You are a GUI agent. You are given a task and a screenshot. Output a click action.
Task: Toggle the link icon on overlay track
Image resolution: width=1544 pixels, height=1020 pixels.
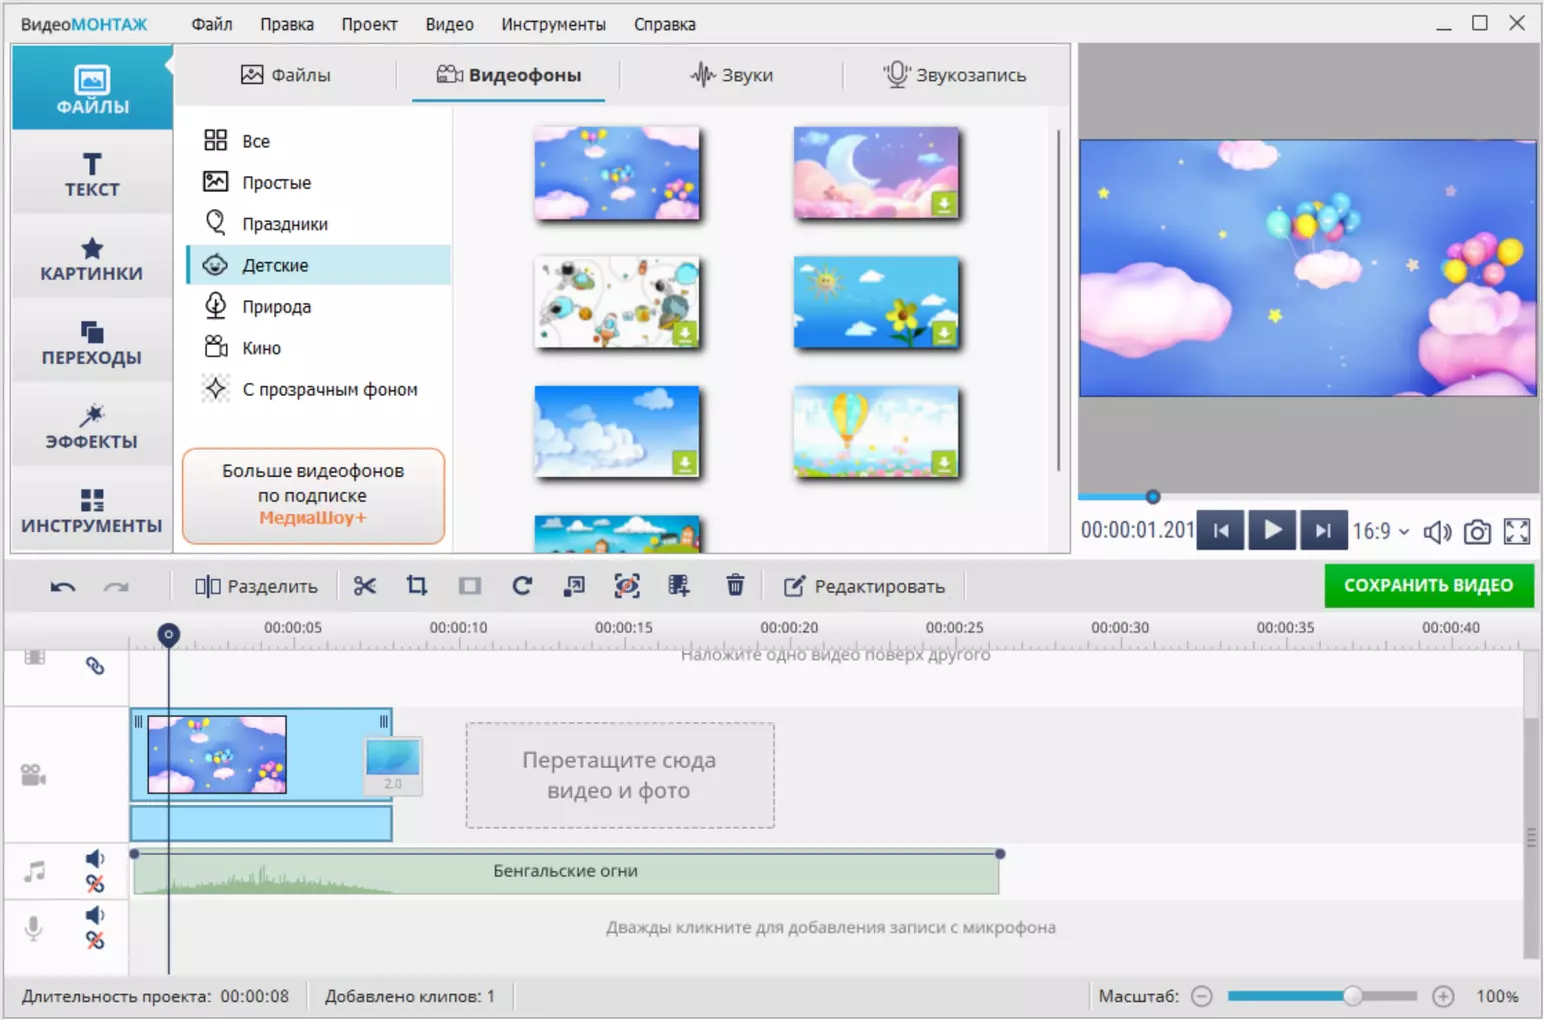[x=95, y=666]
